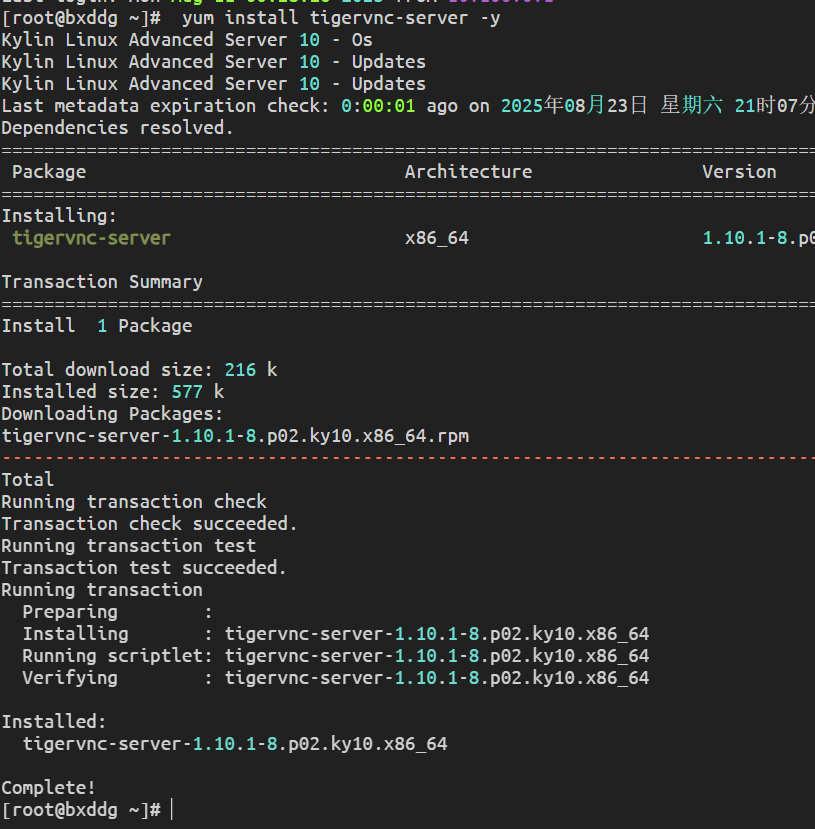
Task: Click the '1.10.1-8.p0' version cell
Action: point(758,238)
